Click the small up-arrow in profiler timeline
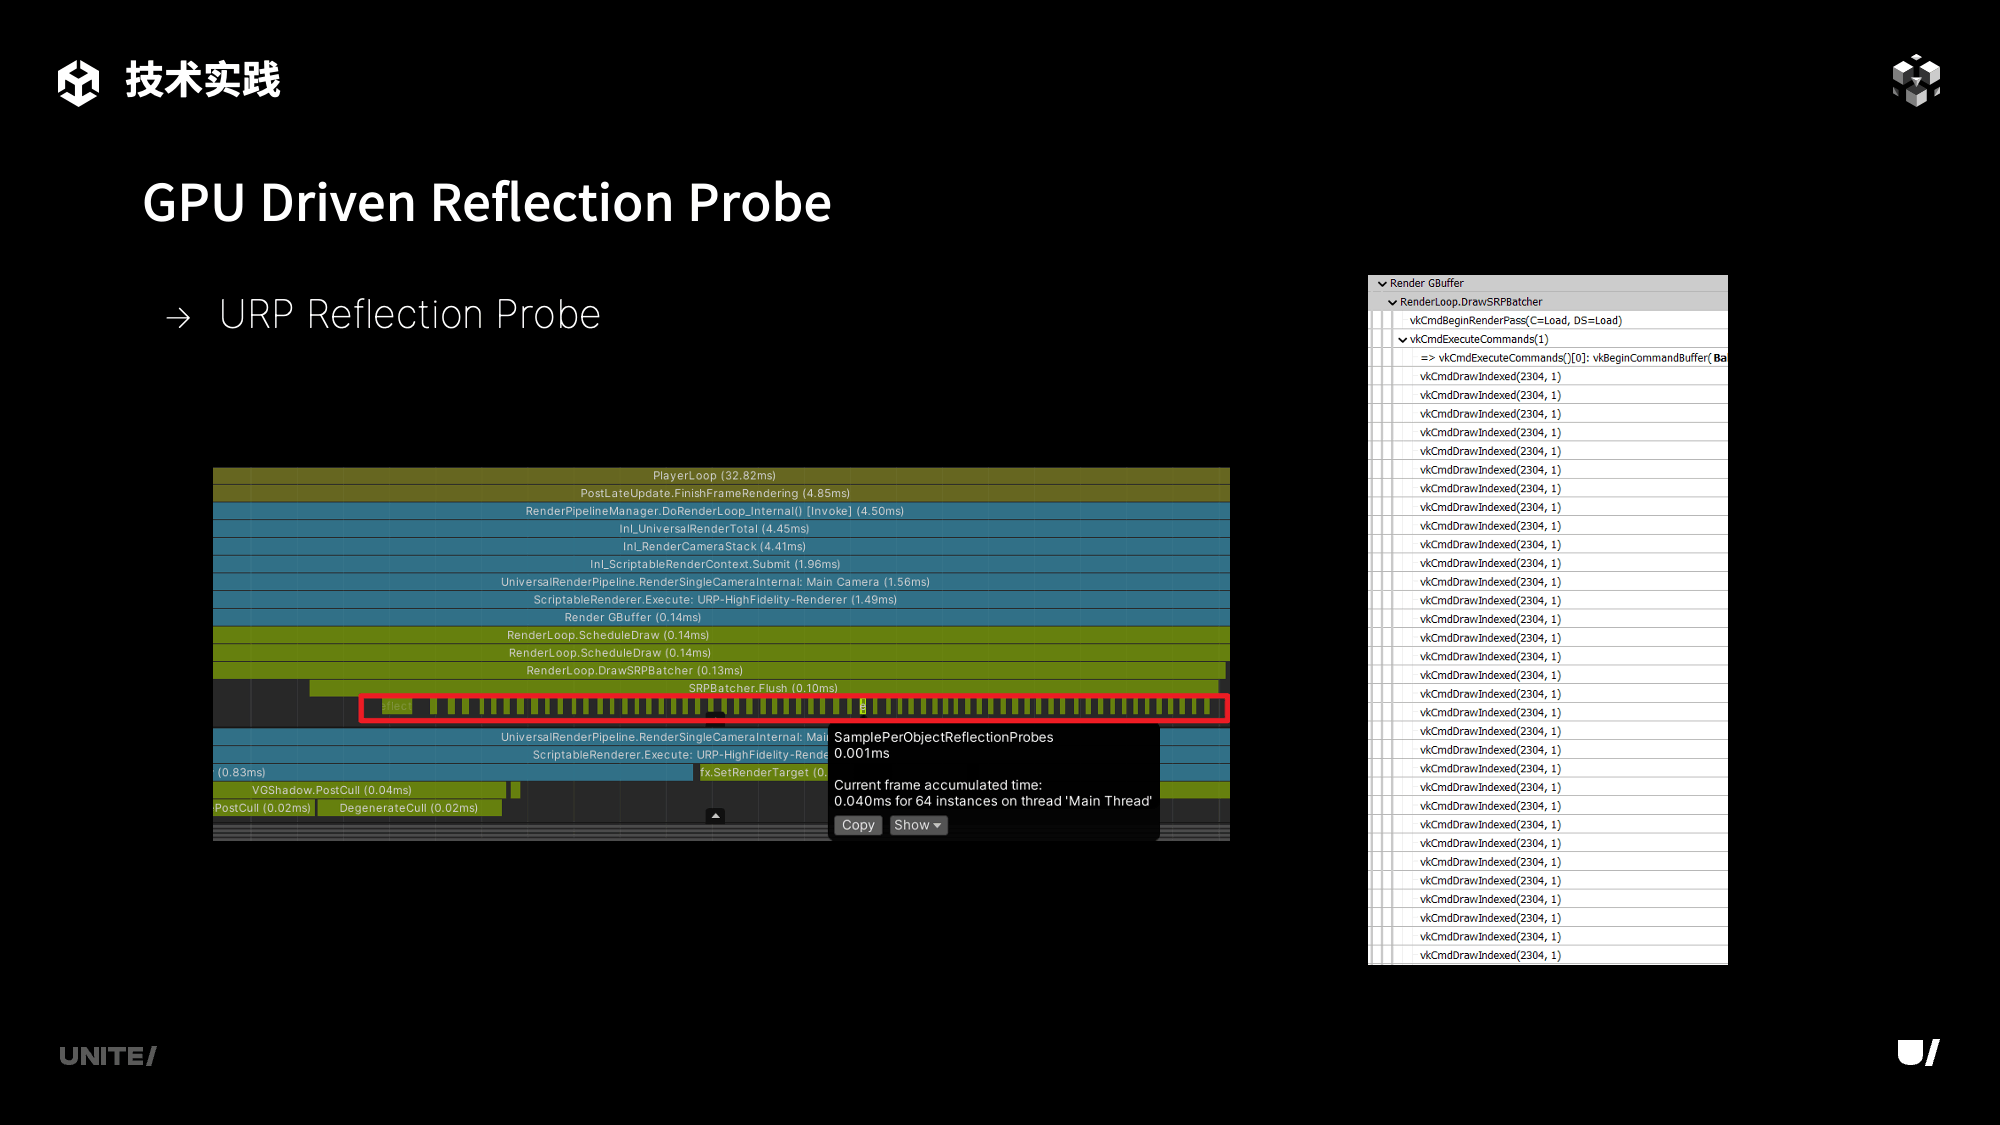Viewport: 2000px width, 1125px height. 715,816
